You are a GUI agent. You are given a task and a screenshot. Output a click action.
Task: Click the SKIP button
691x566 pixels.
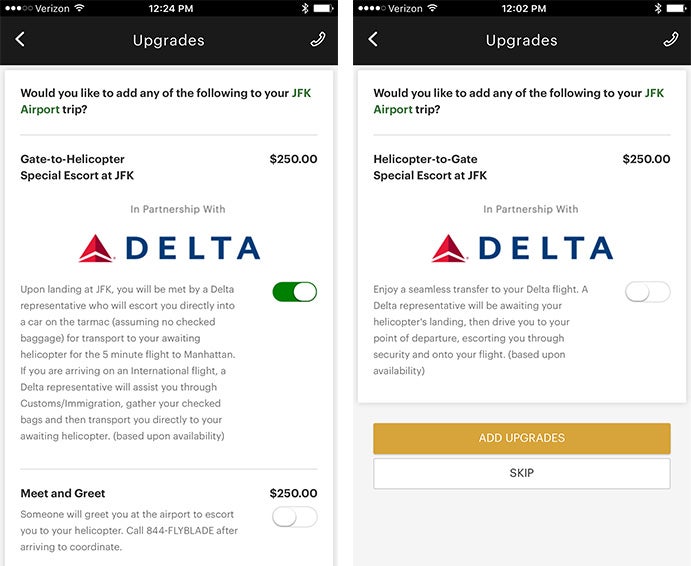pos(522,473)
